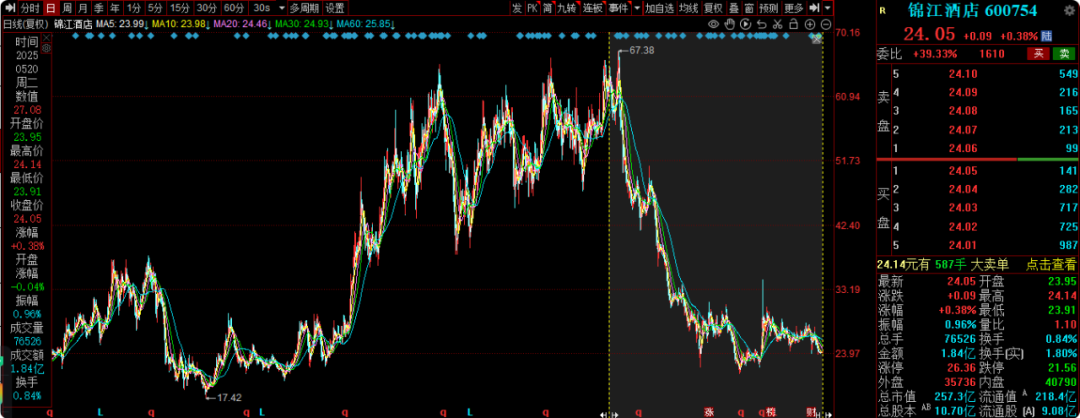1080x418 pixels.
Task: Click the 发 toolbar button
Action: 517,8
